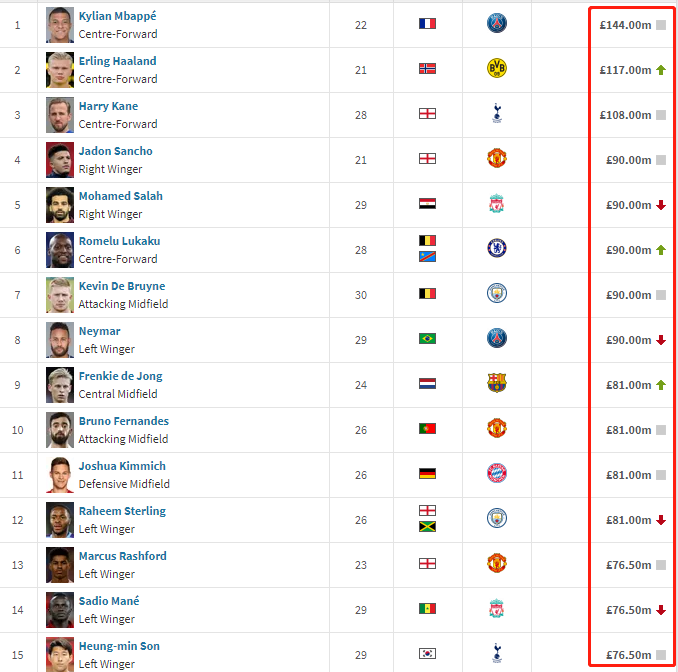Click Bruno Fernandes' portrait thumbnail
This screenshot has width=678, height=672.
tap(60, 430)
